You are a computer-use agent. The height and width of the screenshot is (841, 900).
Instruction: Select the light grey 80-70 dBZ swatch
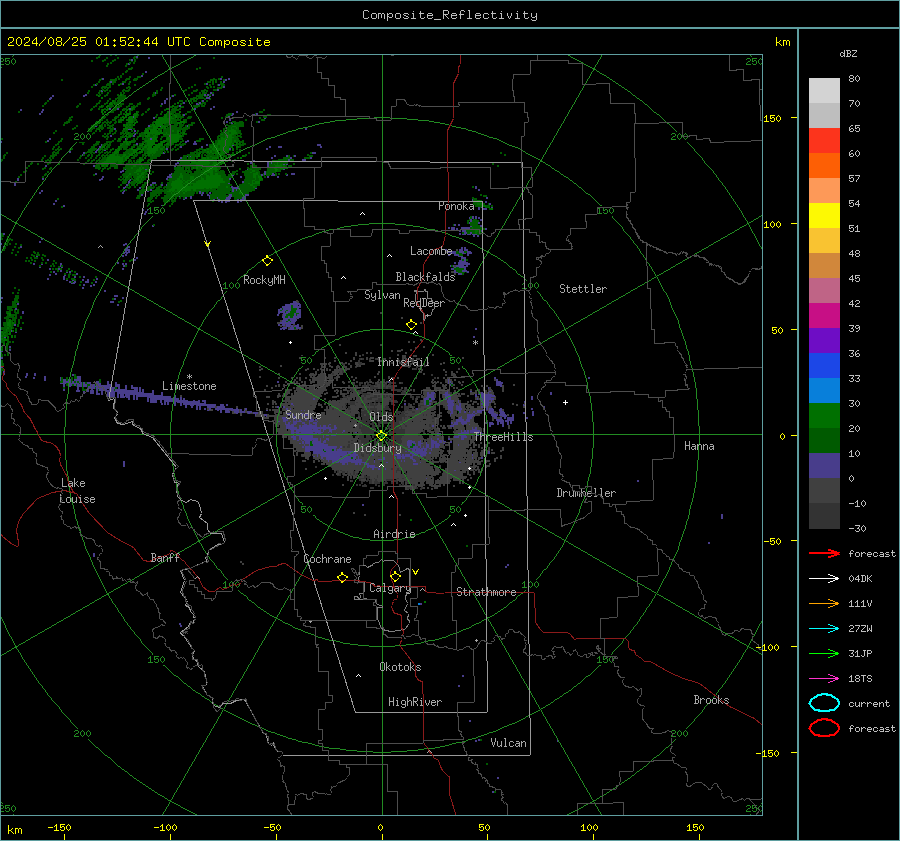click(824, 91)
